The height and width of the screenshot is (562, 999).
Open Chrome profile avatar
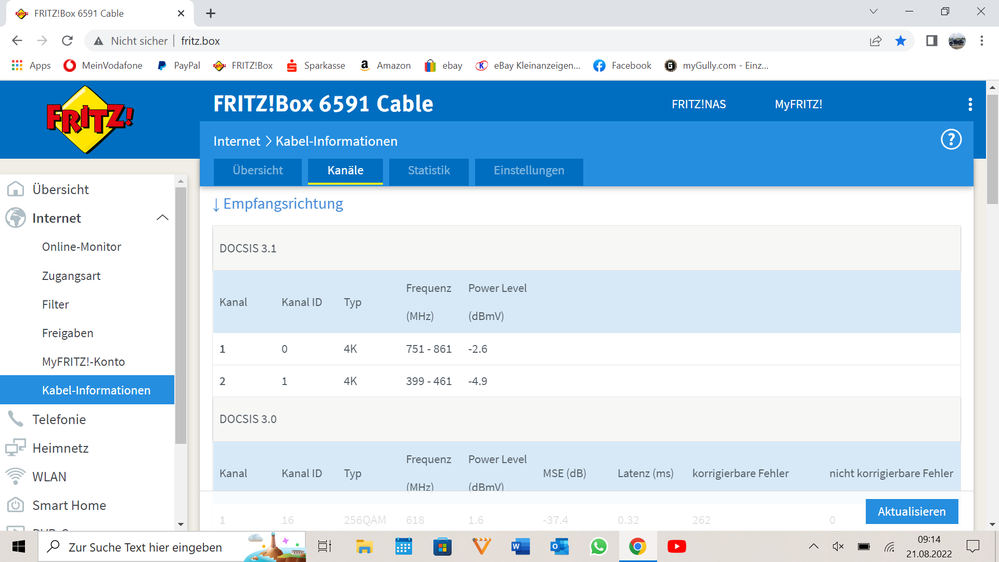957,41
